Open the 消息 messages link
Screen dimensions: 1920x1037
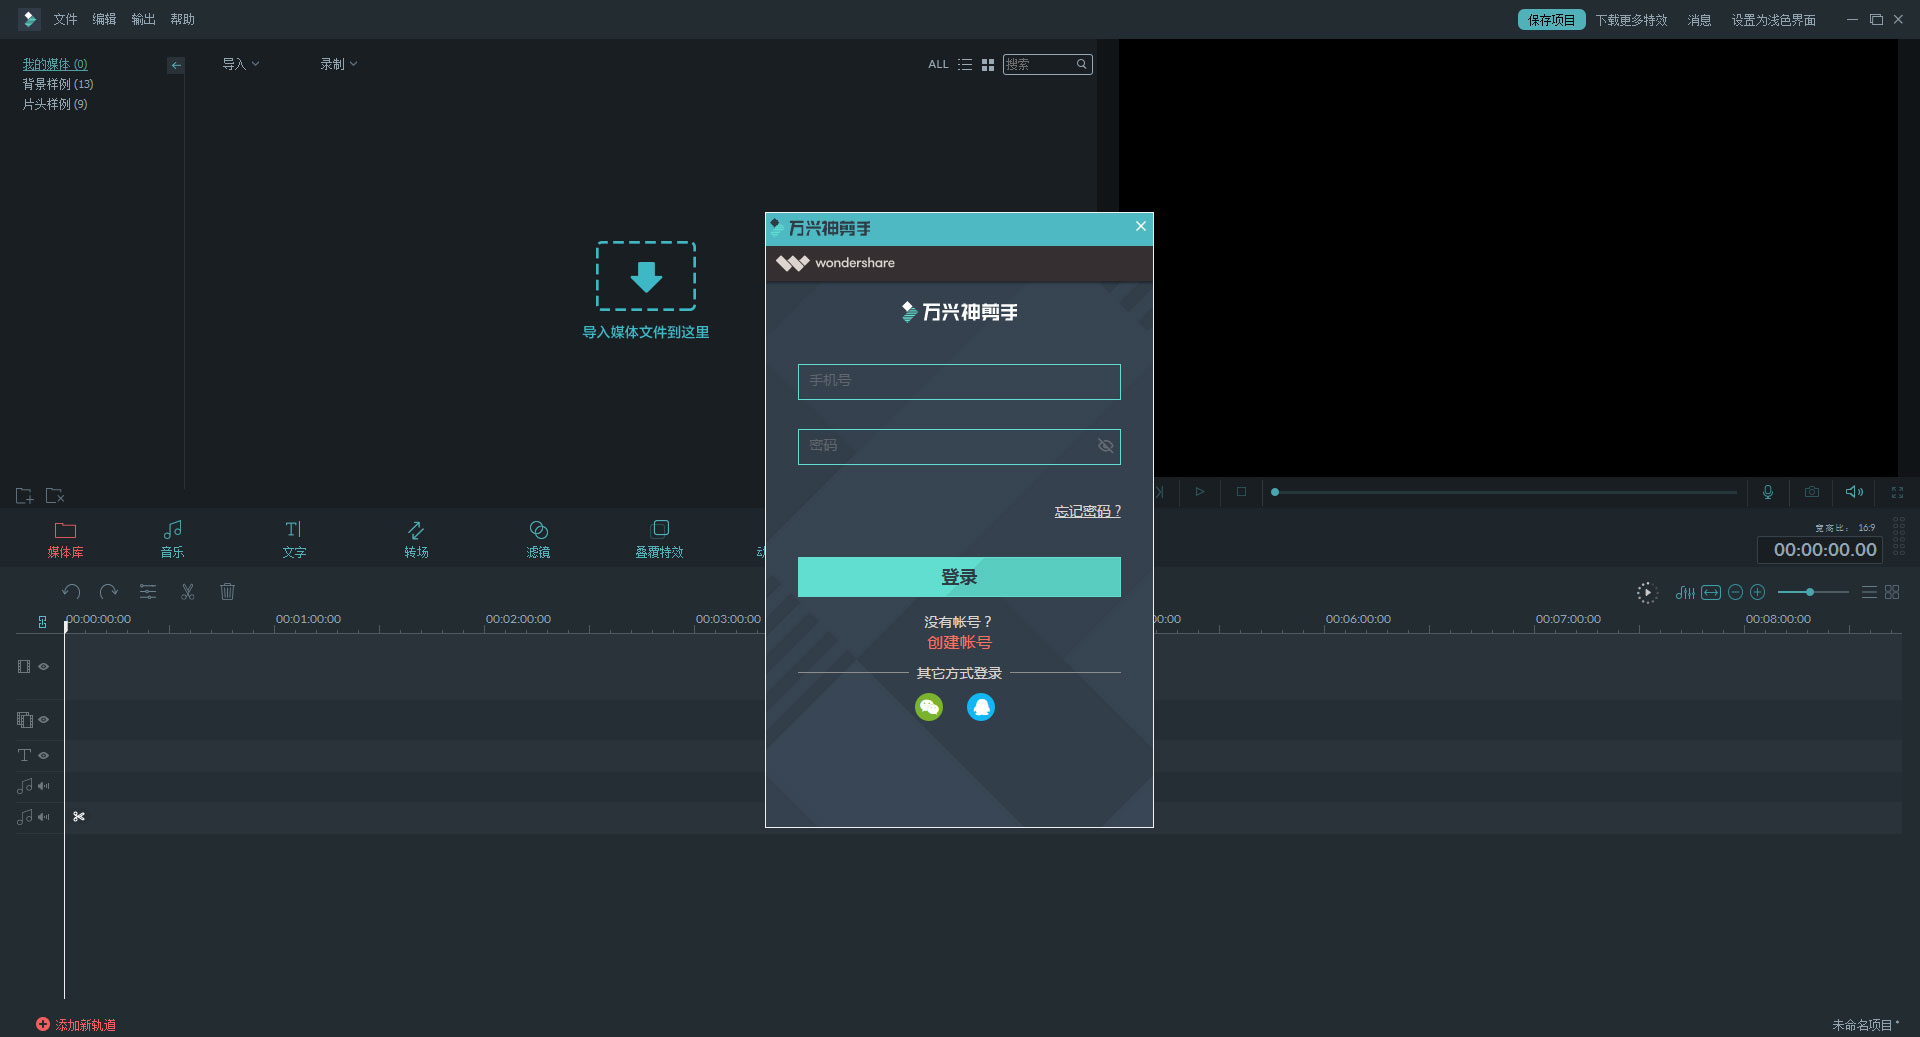point(1699,20)
